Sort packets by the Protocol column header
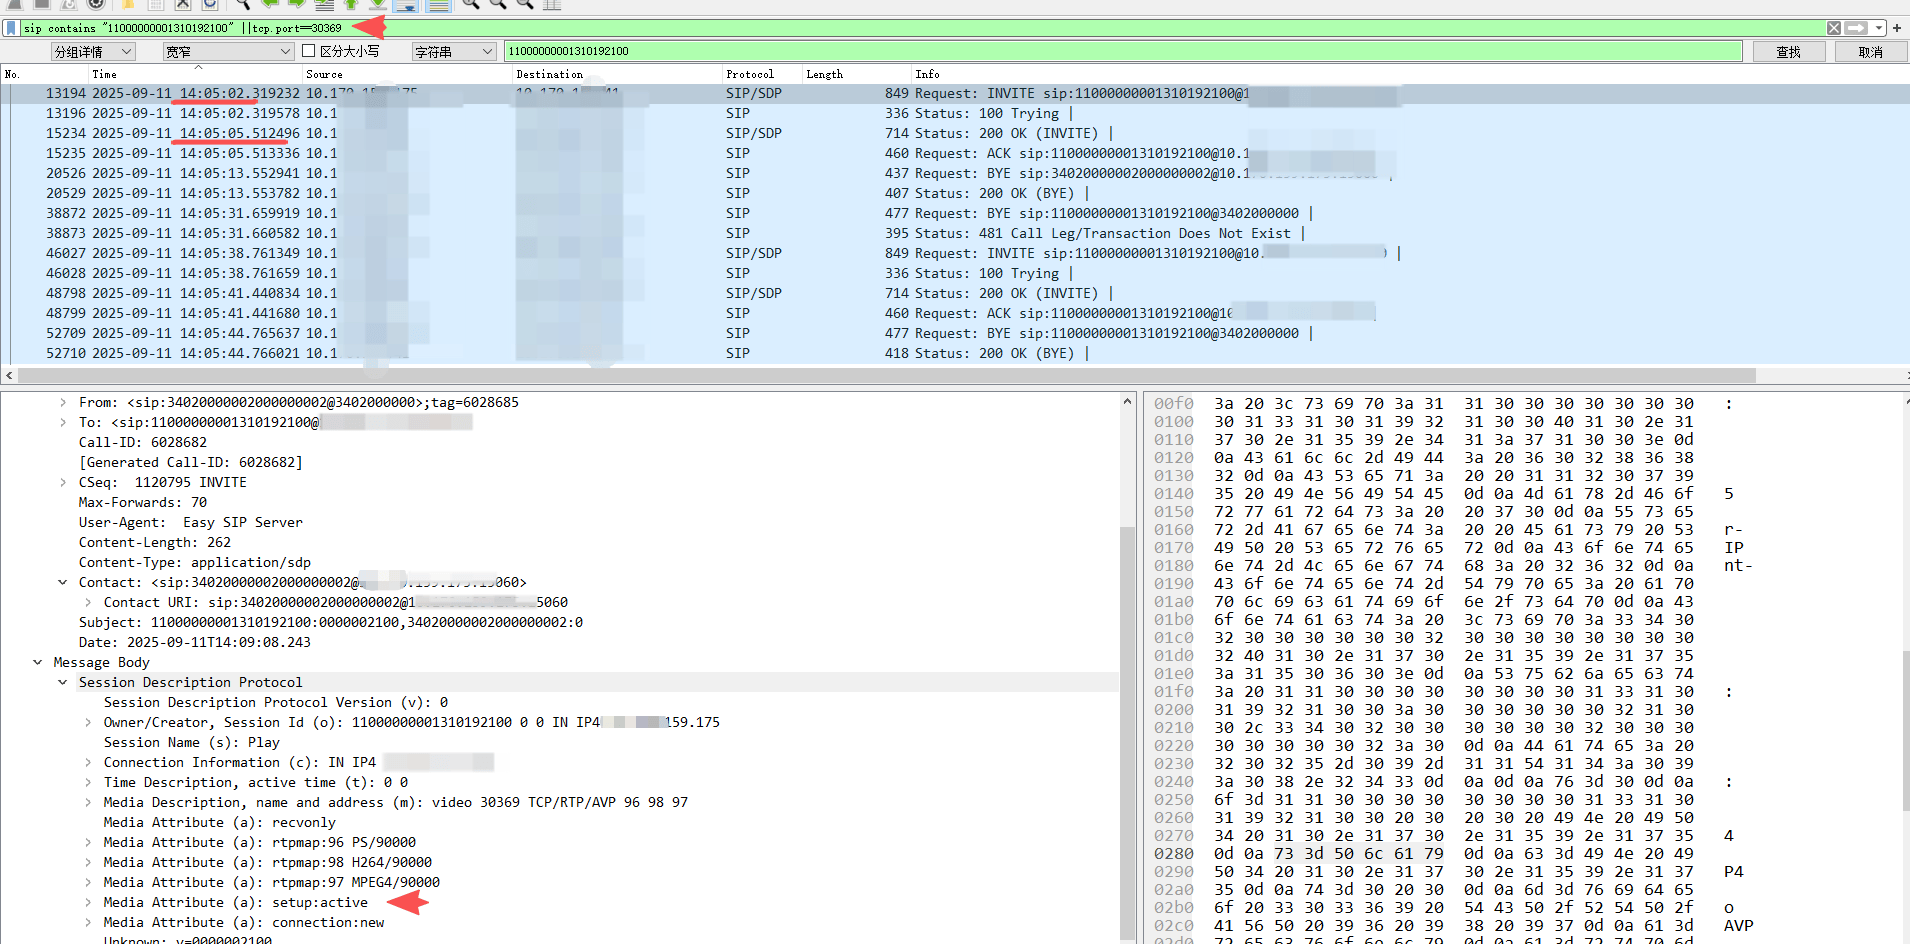1910x944 pixels. 750,74
